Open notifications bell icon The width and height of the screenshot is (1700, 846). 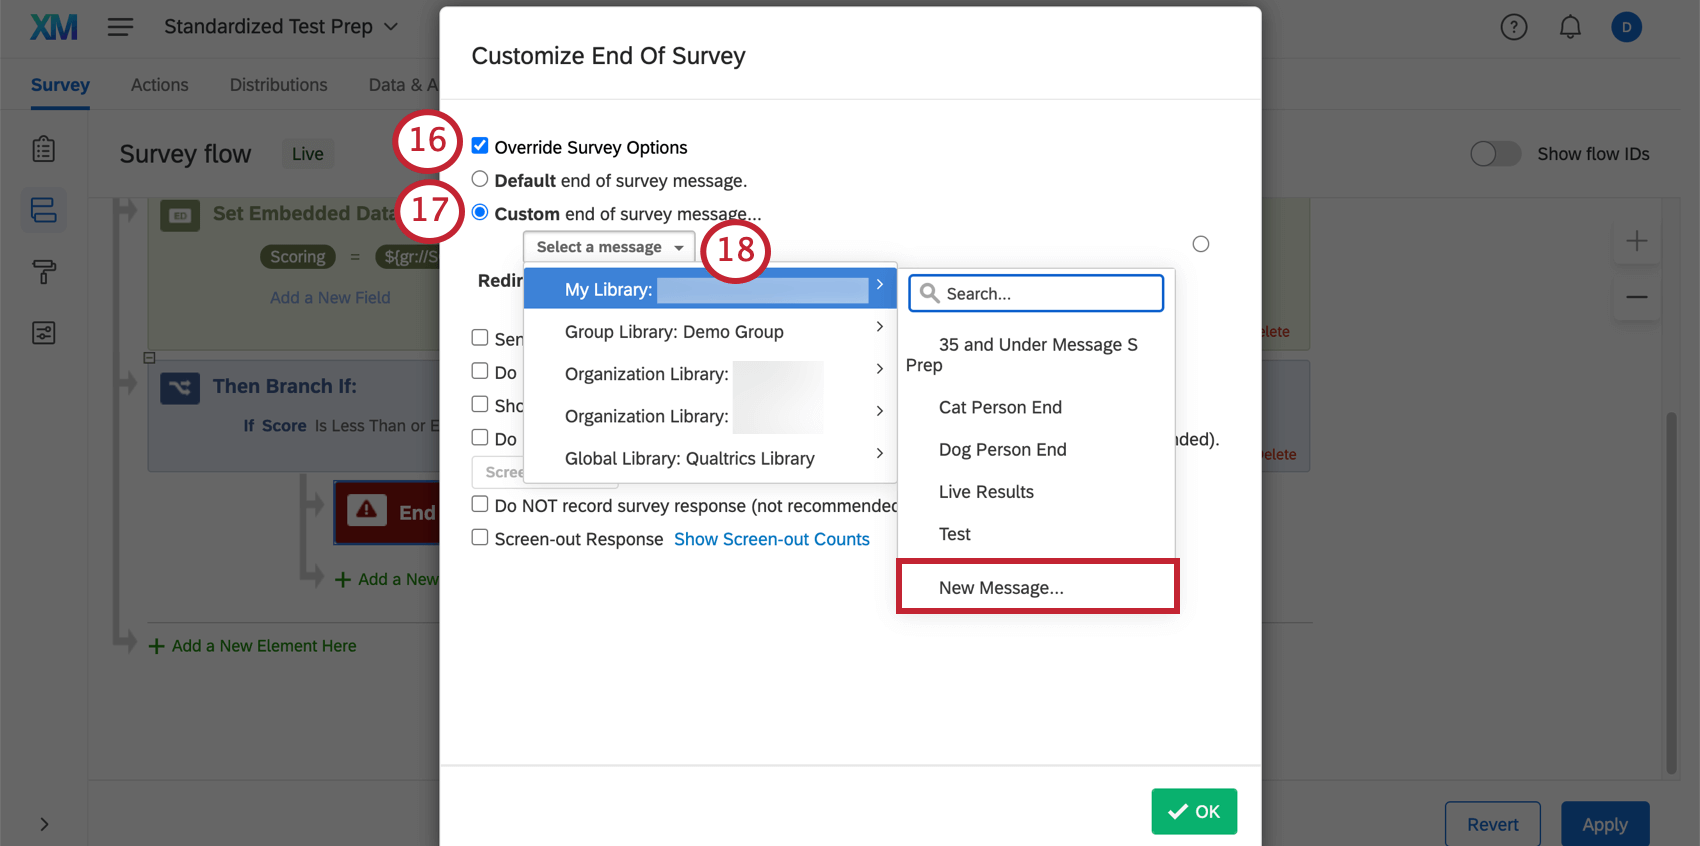(x=1569, y=27)
